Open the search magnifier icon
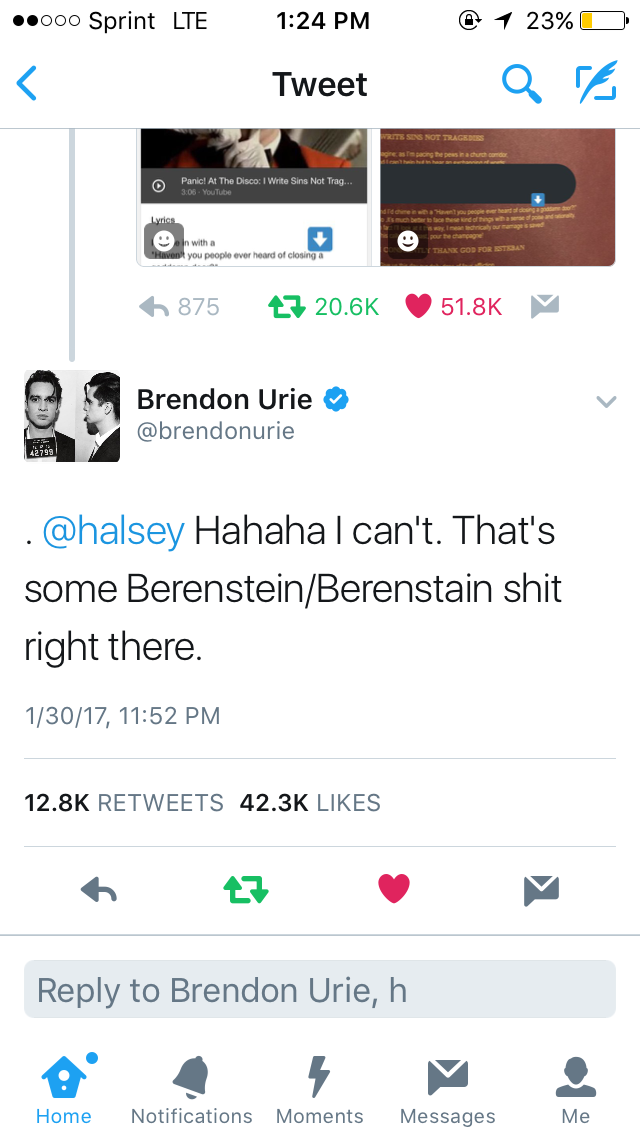Viewport: 640px width, 1136px height. click(522, 83)
